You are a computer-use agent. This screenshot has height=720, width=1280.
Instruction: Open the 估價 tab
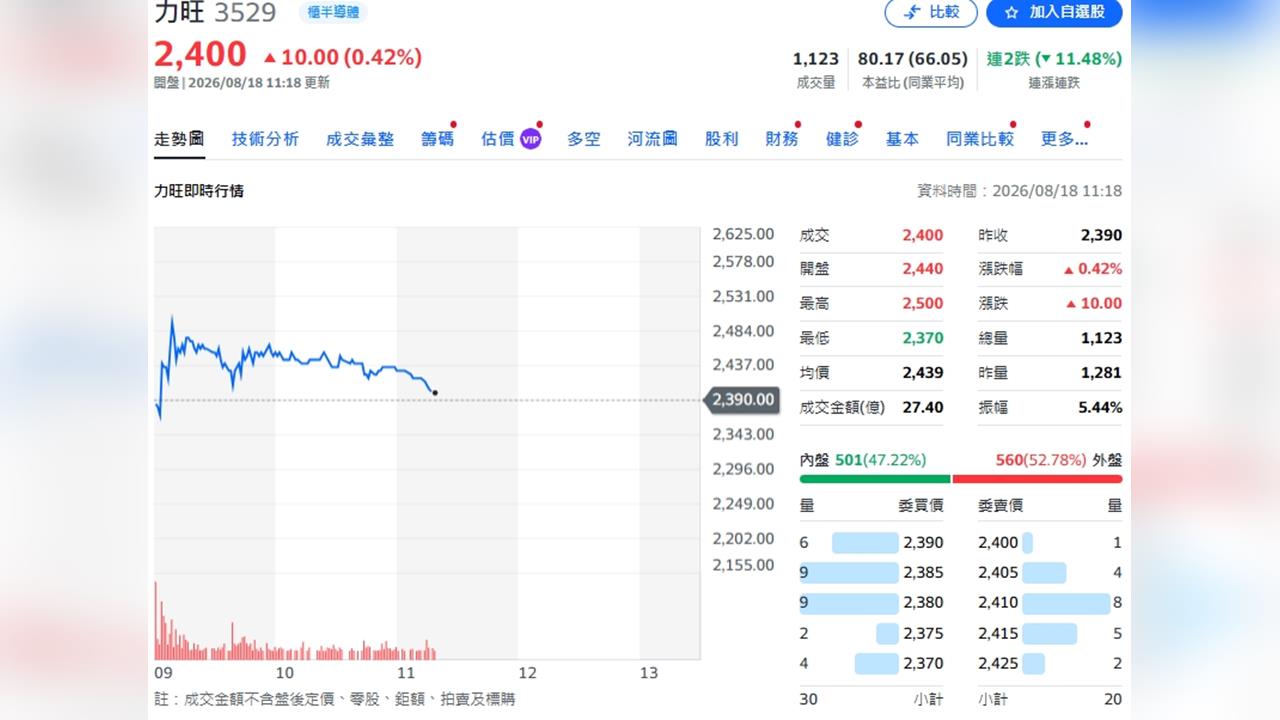pyautogui.click(x=497, y=139)
